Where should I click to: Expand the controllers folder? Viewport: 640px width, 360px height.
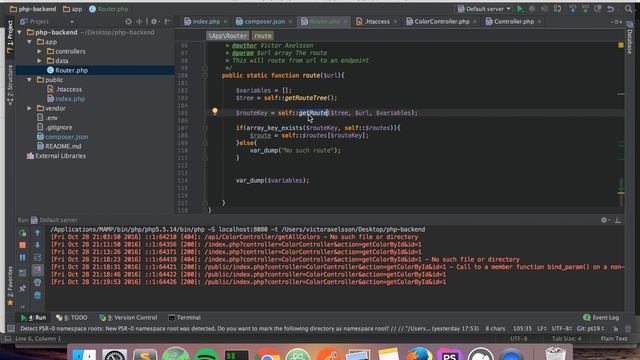point(39,51)
